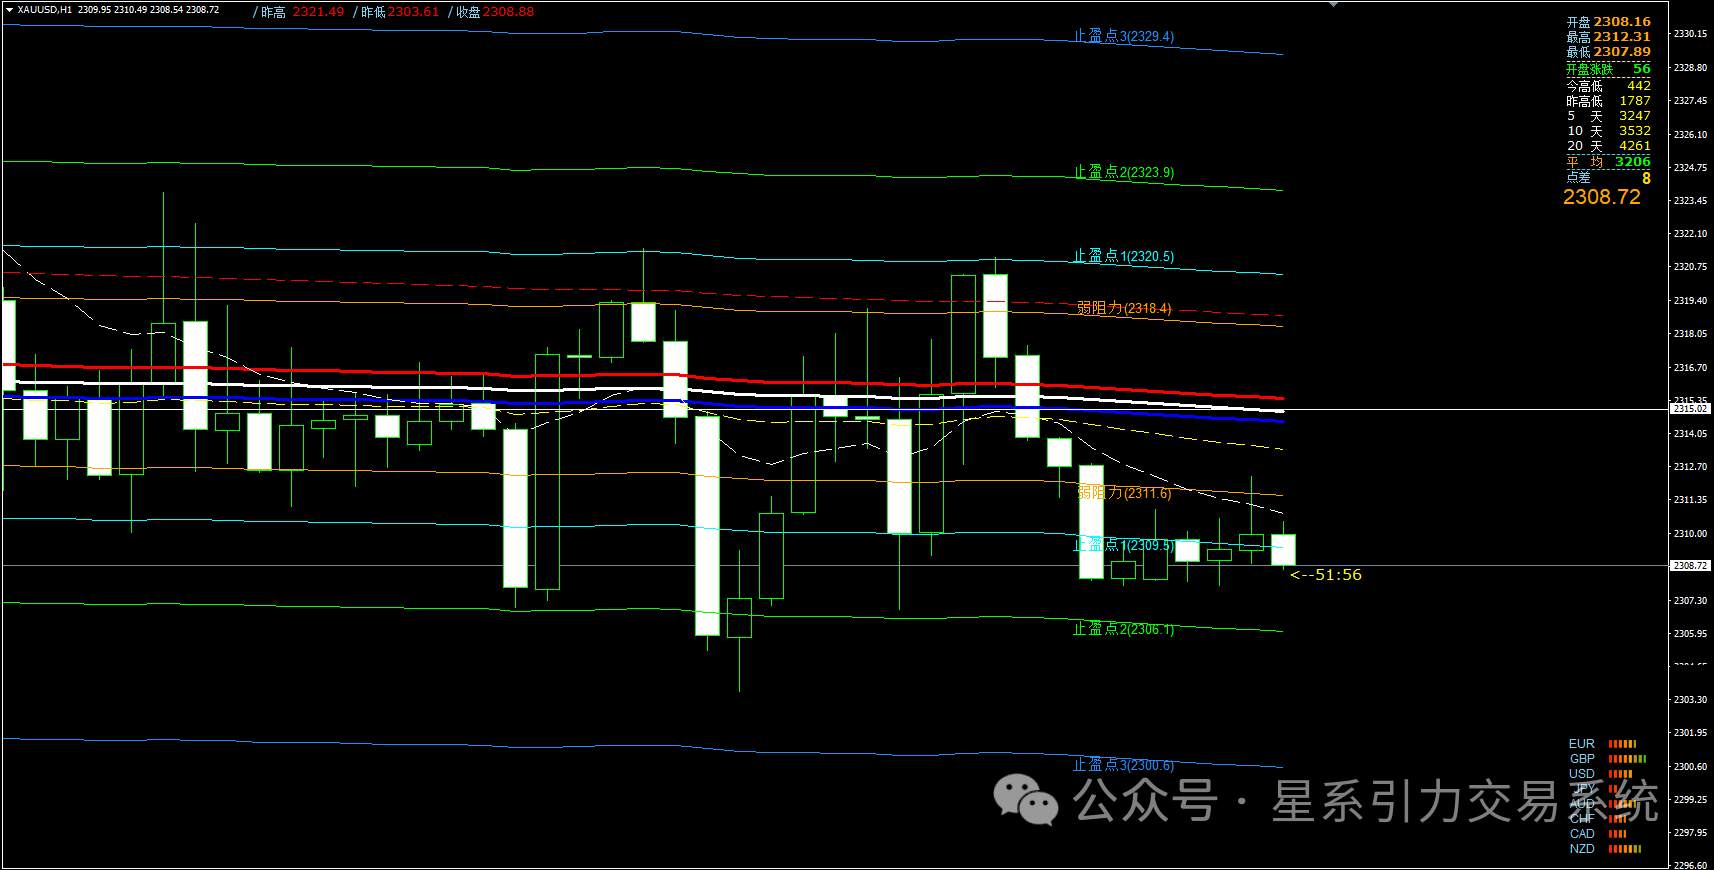Click the 弱阻力(2311.6) line label
The height and width of the screenshot is (870, 1714).
pos(1124,492)
